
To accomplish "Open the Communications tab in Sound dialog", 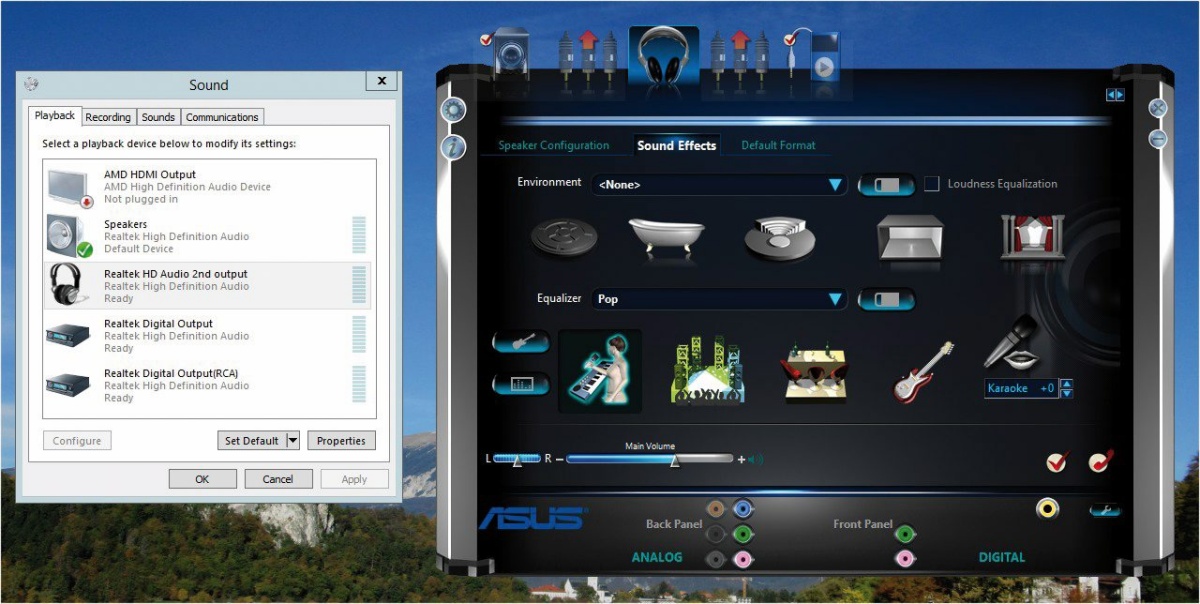I will point(223,117).
